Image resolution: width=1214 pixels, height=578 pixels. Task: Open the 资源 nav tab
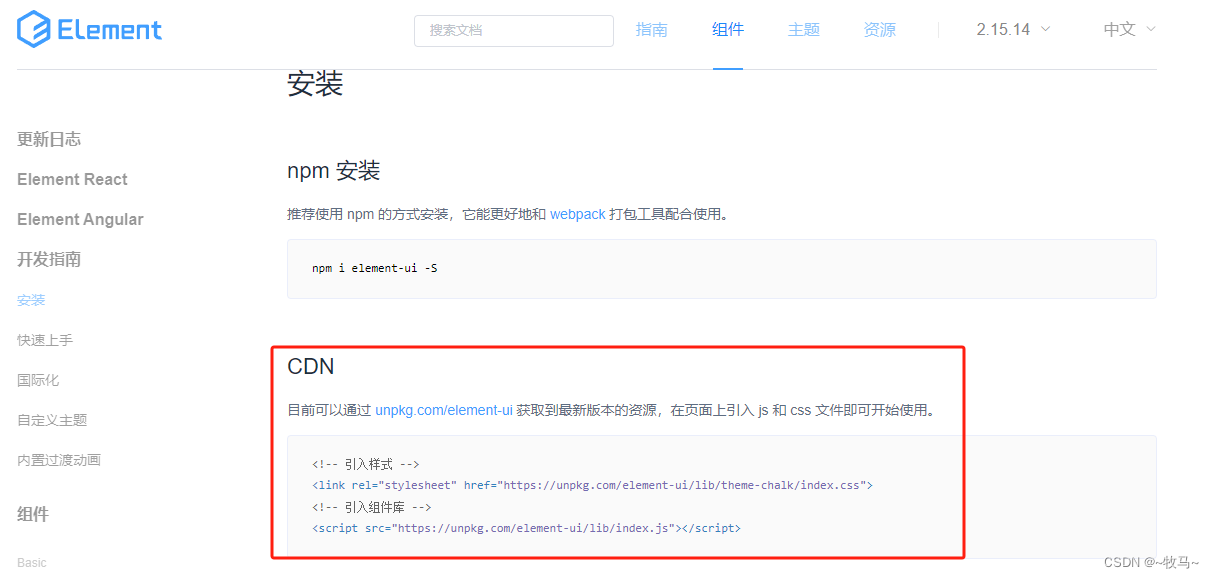pyautogui.click(x=880, y=30)
